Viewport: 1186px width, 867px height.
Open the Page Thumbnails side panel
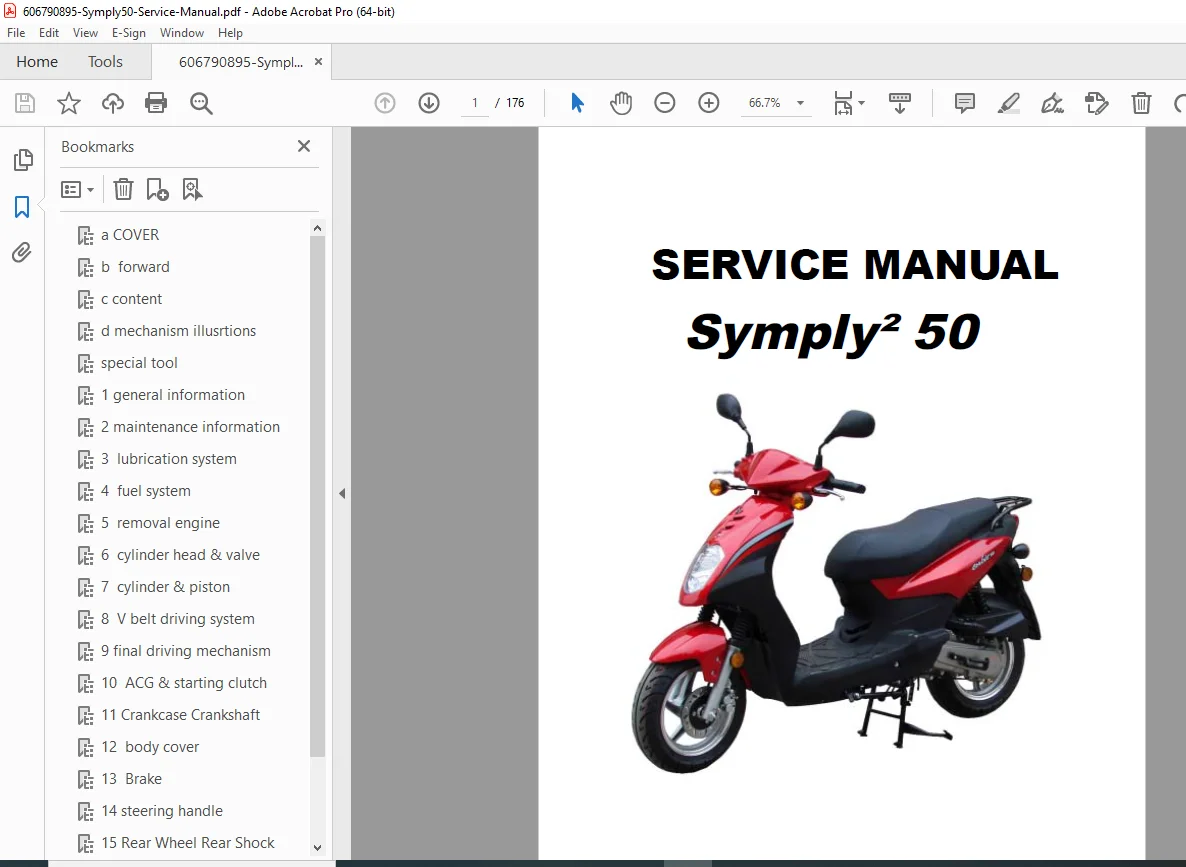point(23,160)
